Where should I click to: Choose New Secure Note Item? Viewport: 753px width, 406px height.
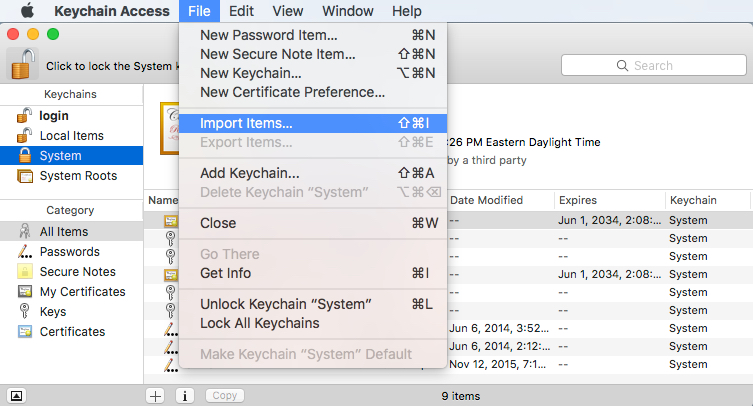(313, 54)
